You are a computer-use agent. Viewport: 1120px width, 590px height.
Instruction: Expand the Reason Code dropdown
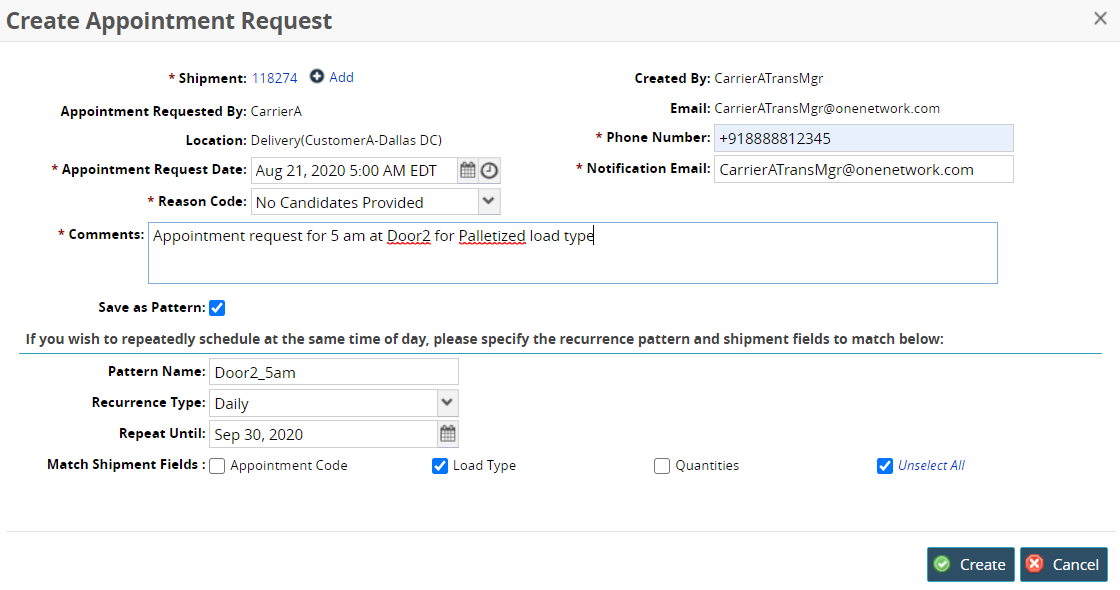(488, 201)
